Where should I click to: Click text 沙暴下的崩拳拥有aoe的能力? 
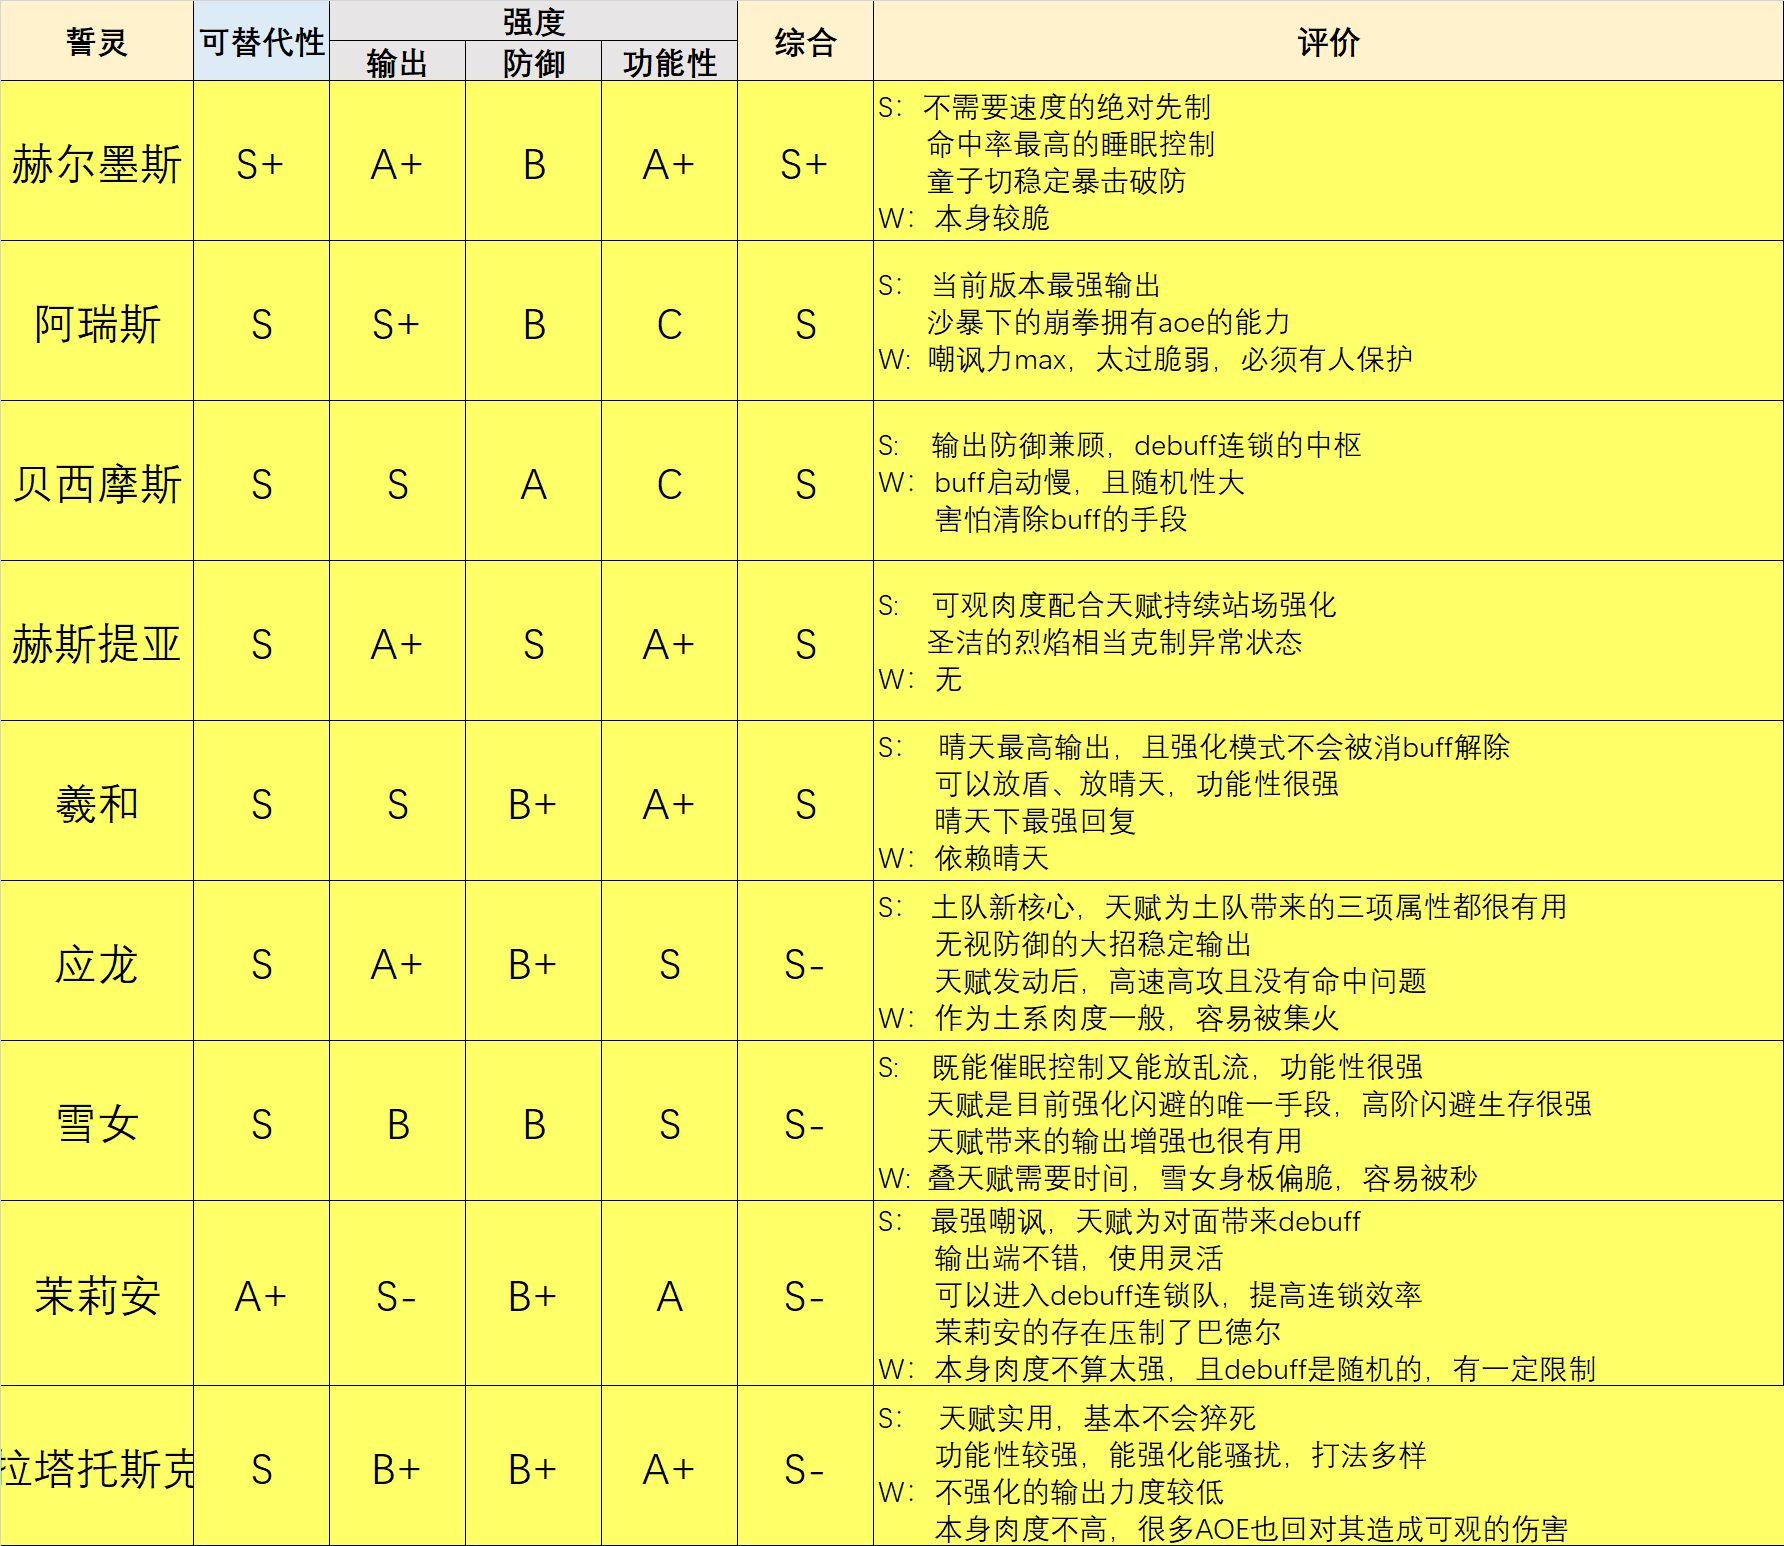point(1109,322)
